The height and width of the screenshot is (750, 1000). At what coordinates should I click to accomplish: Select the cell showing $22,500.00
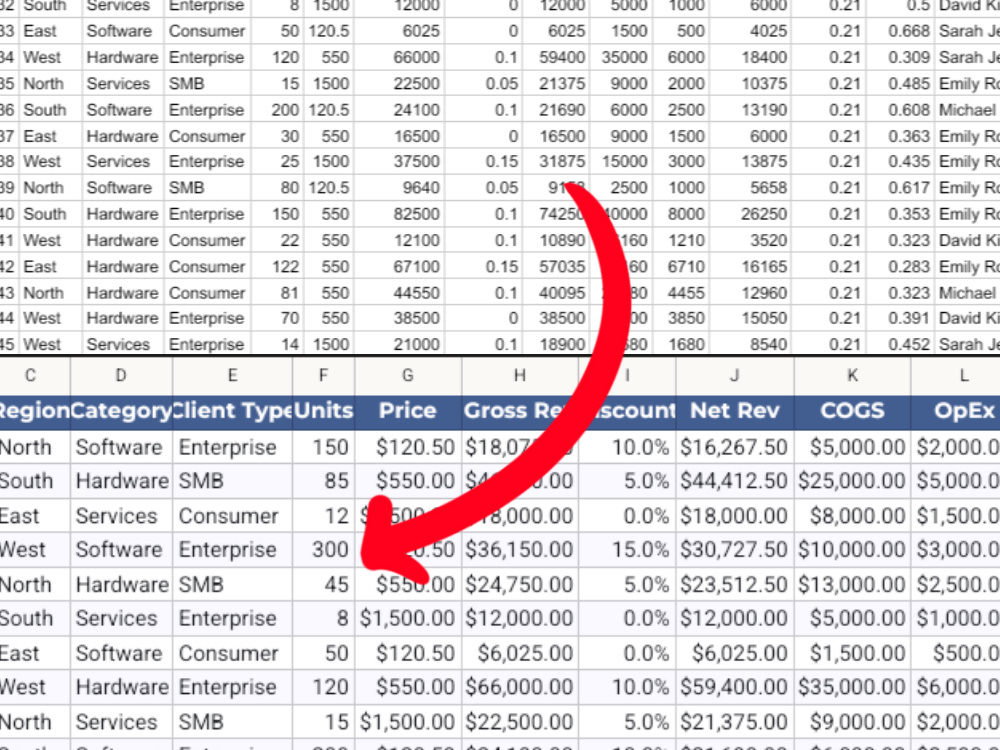520,722
